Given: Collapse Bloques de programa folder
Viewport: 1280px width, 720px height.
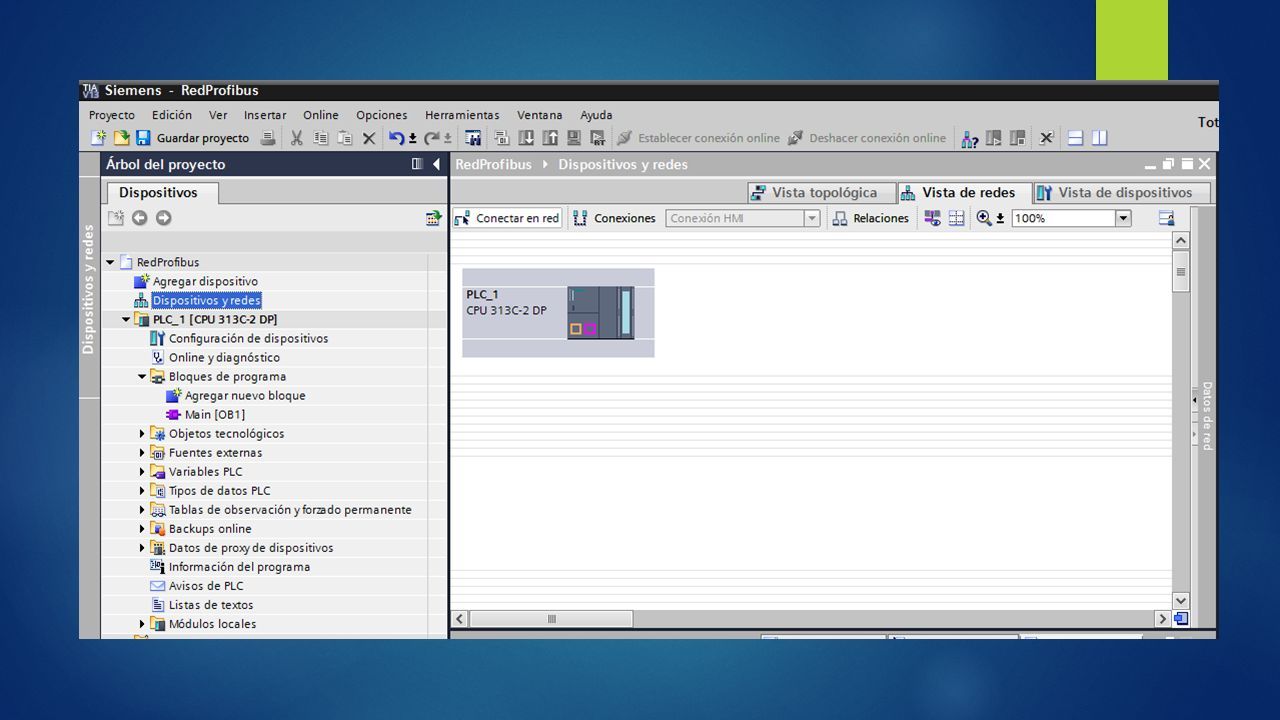Looking at the screenshot, I should [x=142, y=377].
